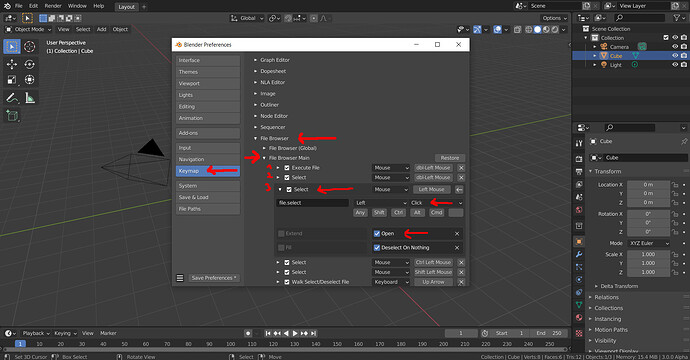The image size is (690, 360).
Task: Hide the Cube in the viewport
Action: [x=675, y=55]
